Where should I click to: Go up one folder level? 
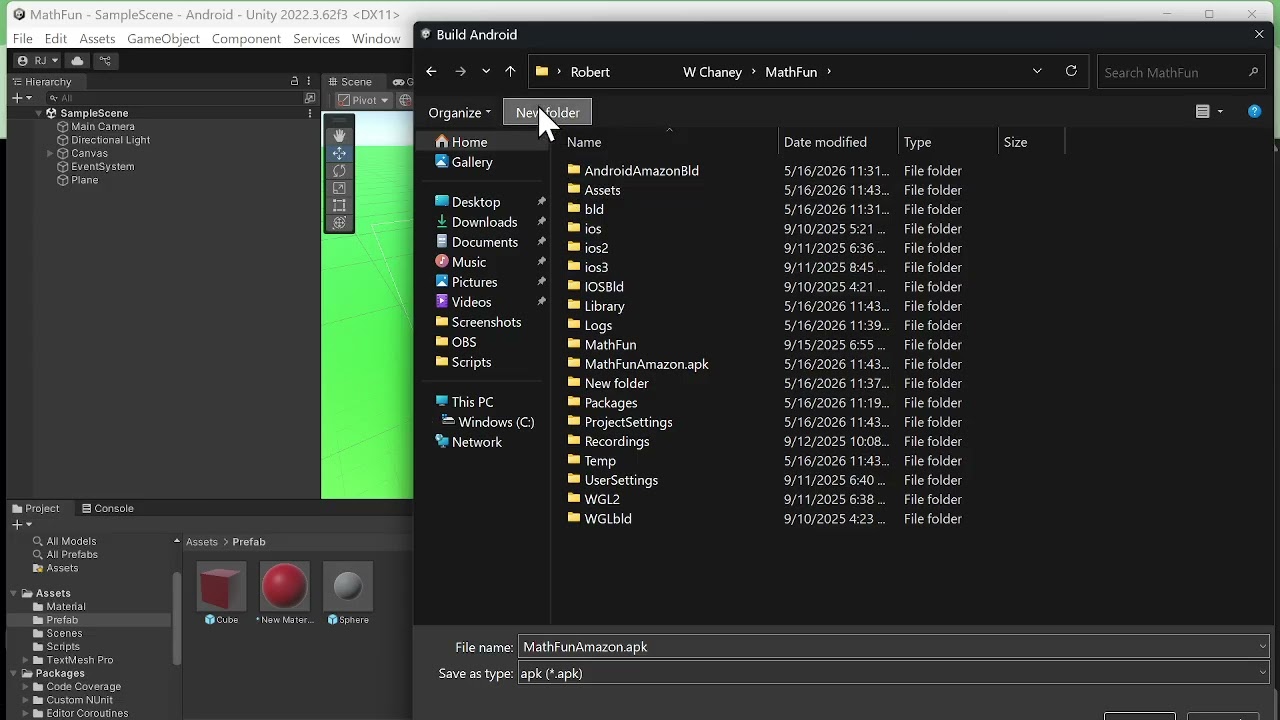(x=510, y=72)
